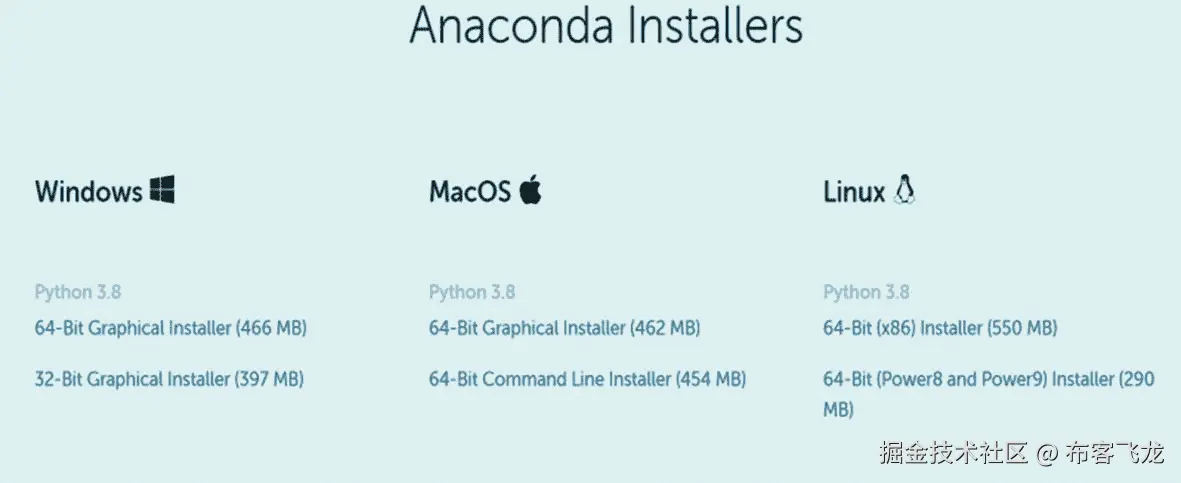Click the Linux section heading text
1181x483 pixels.
pos(854,191)
